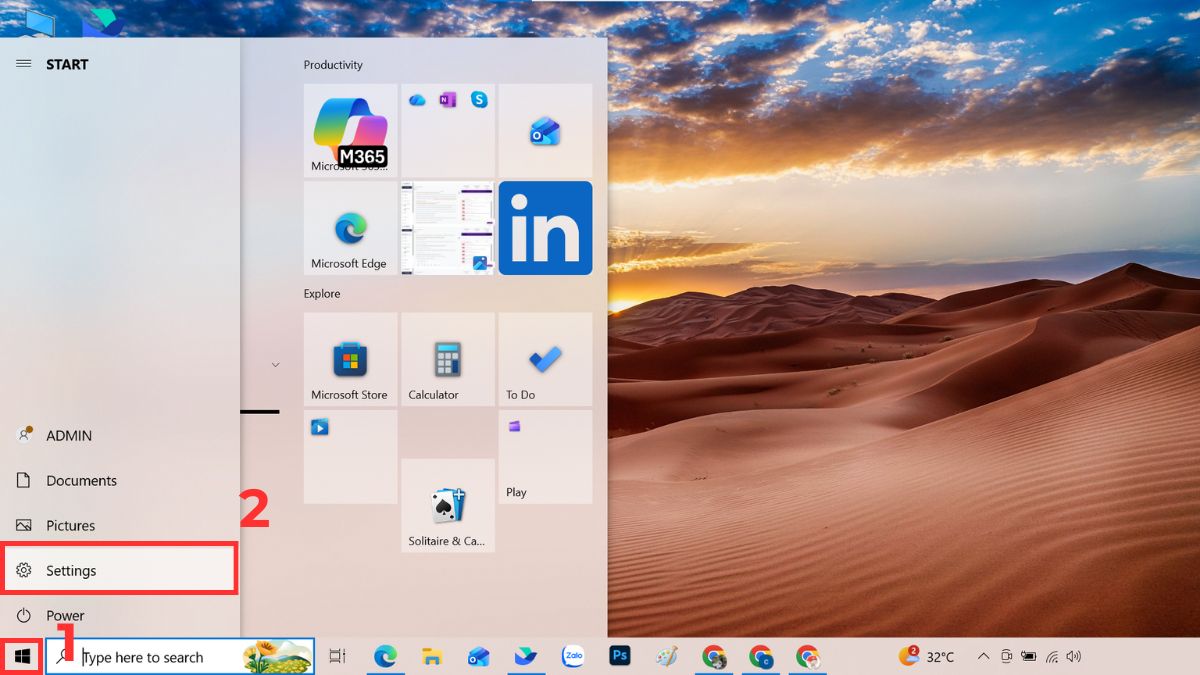Open the Photos live tile showing screenshots

tap(447, 228)
